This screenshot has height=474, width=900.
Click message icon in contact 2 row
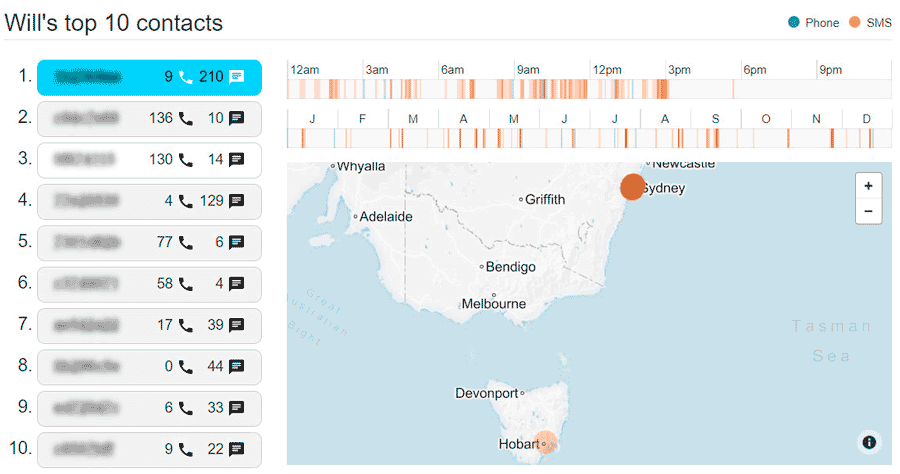coord(236,119)
